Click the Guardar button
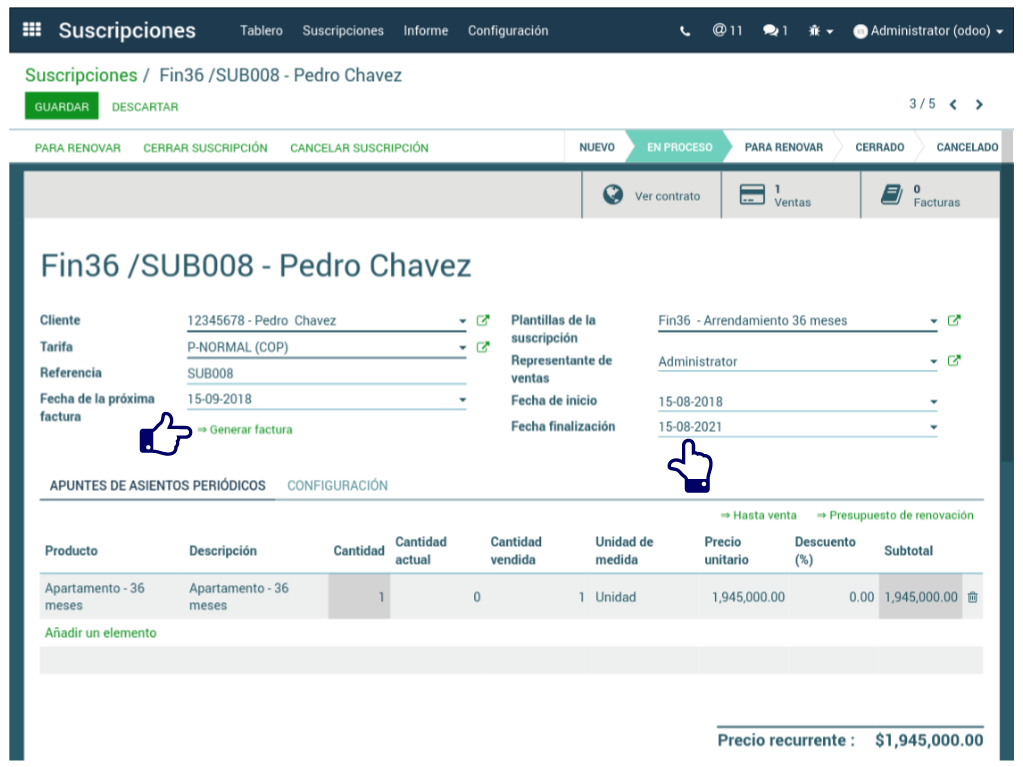 61,107
